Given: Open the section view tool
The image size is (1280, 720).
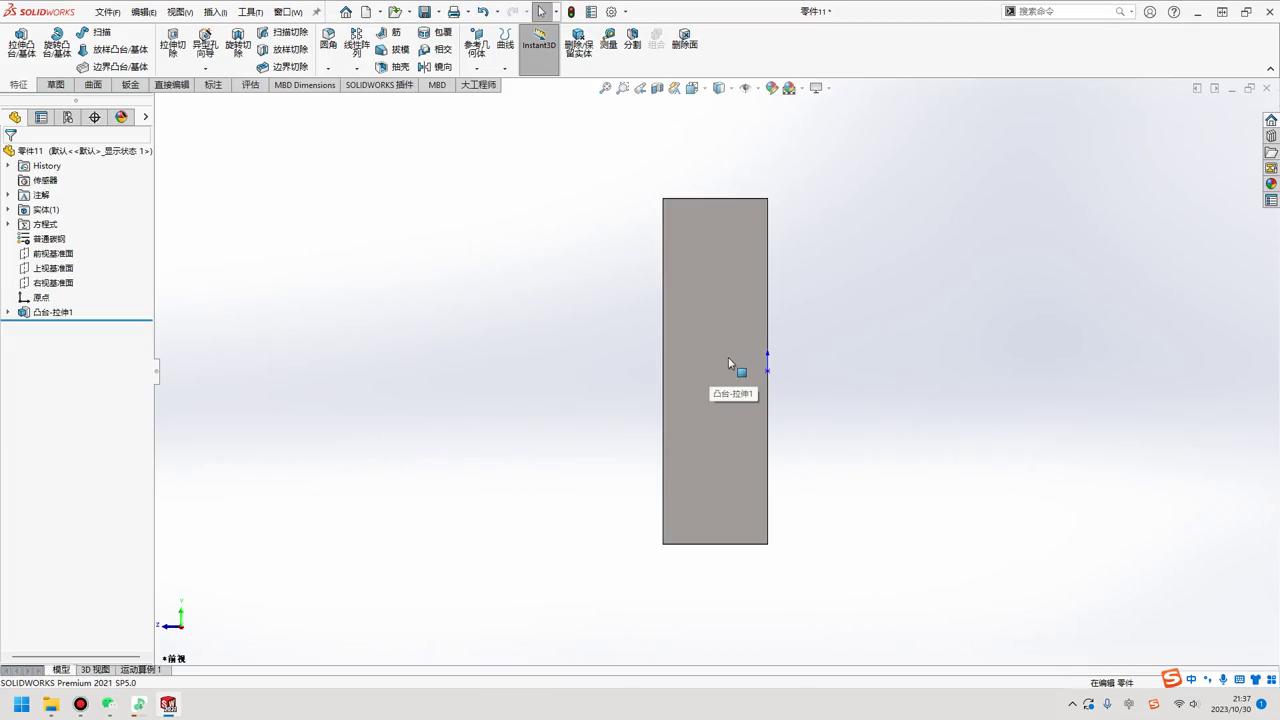Looking at the screenshot, I should (658, 88).
